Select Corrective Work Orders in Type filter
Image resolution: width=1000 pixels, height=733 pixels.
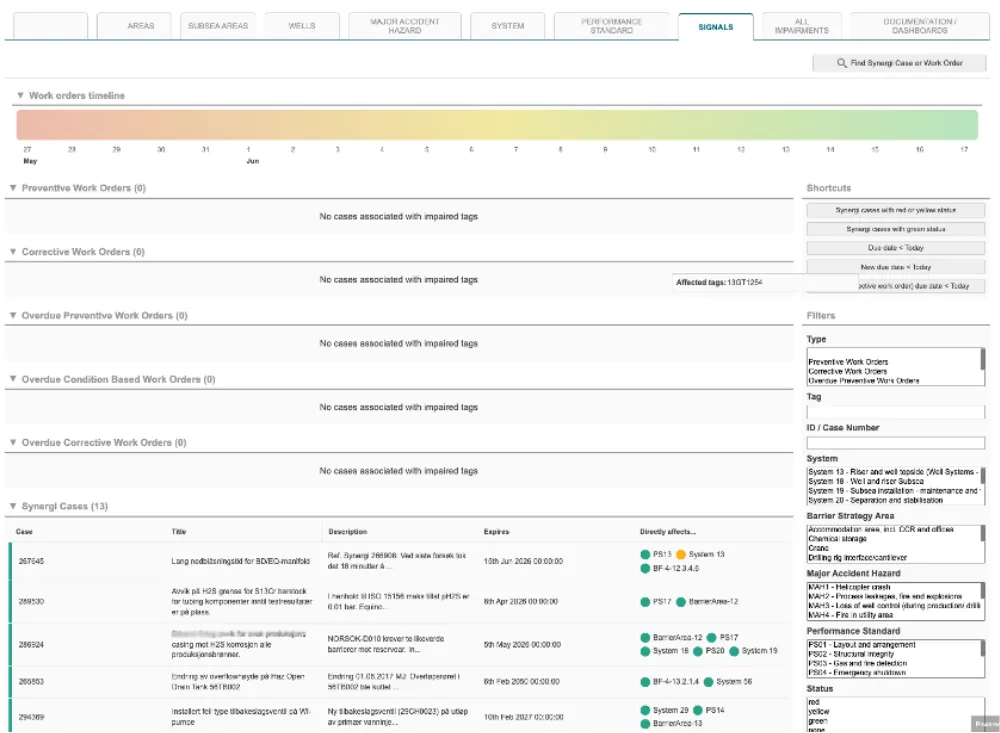847,371
